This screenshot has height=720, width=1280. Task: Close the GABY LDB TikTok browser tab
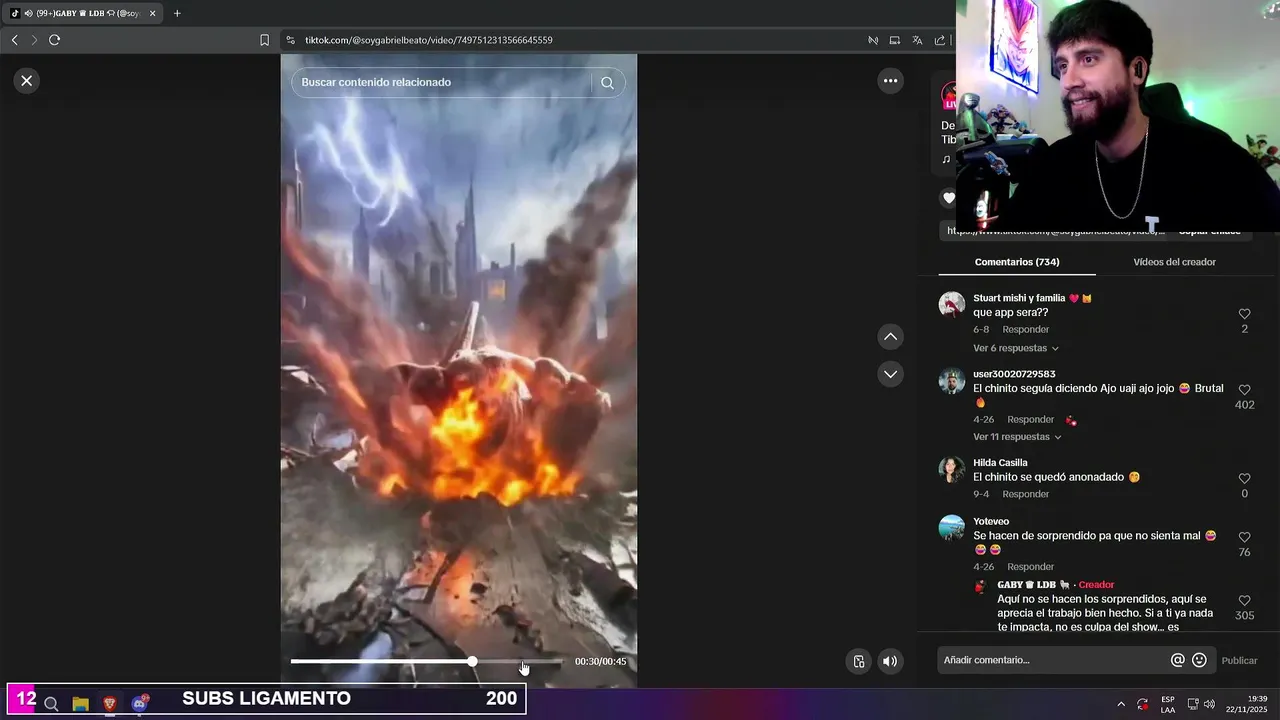pyautogui.click(x=153, y=13)
